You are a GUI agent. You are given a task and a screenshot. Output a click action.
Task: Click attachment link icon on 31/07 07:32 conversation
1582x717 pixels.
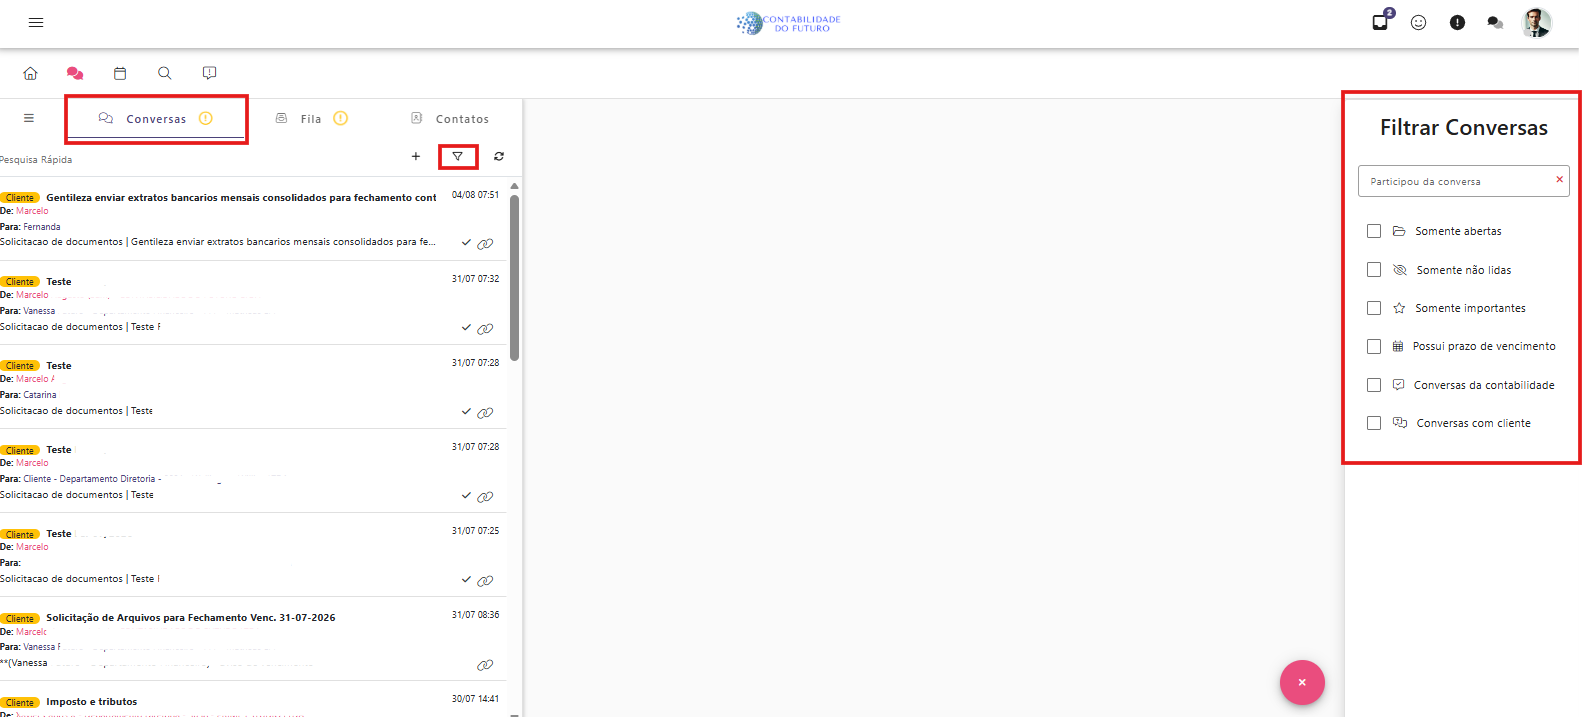tap(485, 328)
